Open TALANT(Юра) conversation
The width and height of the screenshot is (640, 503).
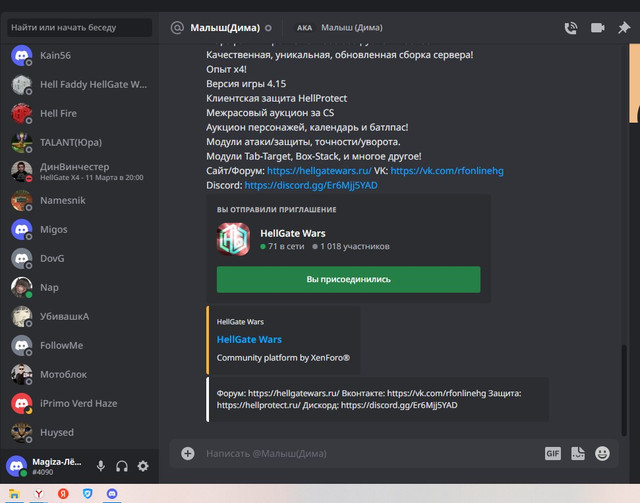(80, 142)
